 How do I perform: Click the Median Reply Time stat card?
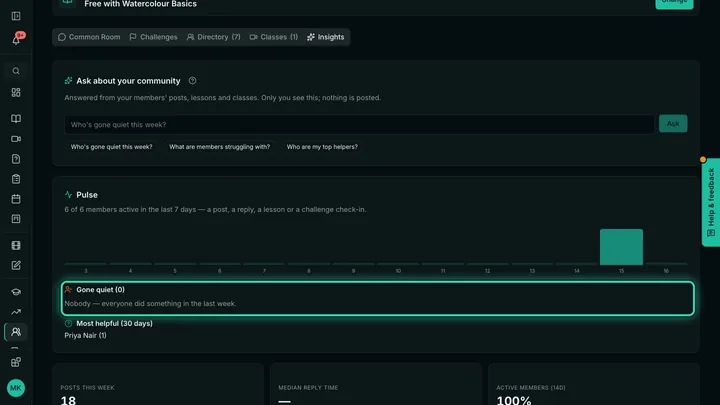click(376, 384)
